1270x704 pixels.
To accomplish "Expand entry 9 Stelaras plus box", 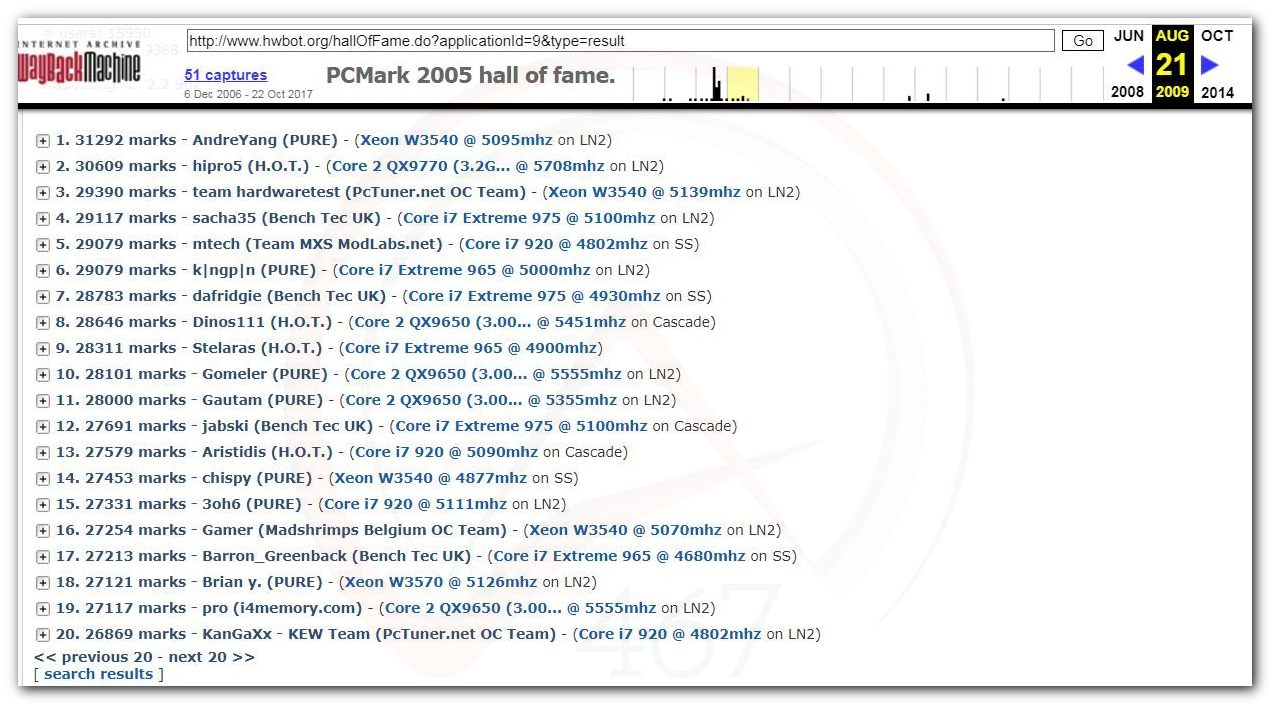I will coord(43,349).
